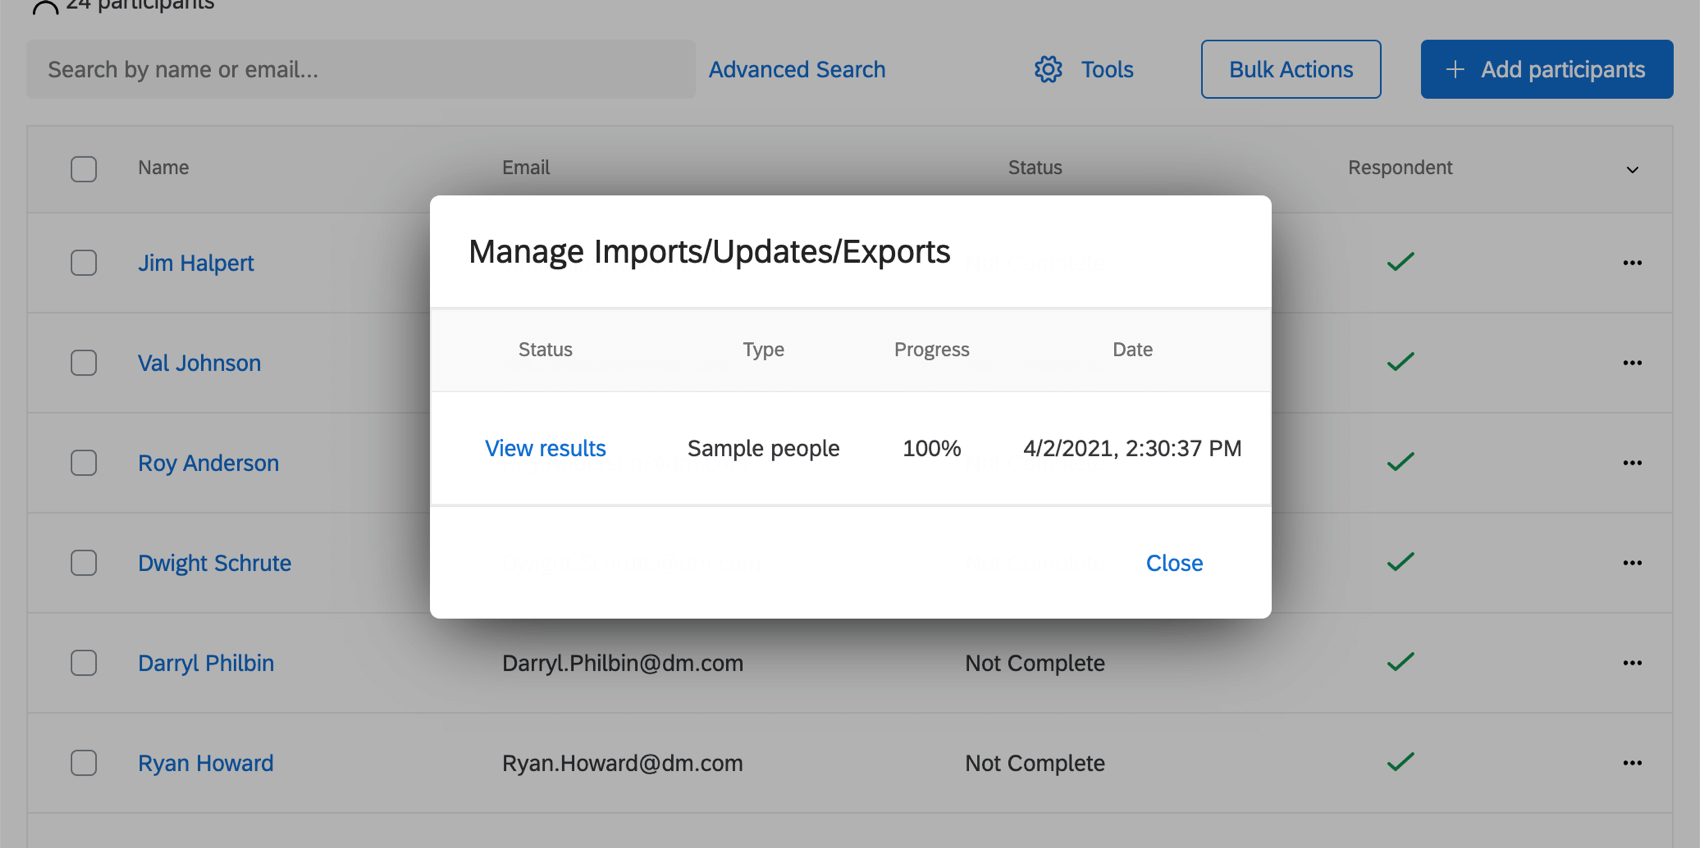This screenshot has height=848, width=1700.
Task: Click the 4/2/2021, 2:30:37 PM date cell
Action: click(1132, 448)
